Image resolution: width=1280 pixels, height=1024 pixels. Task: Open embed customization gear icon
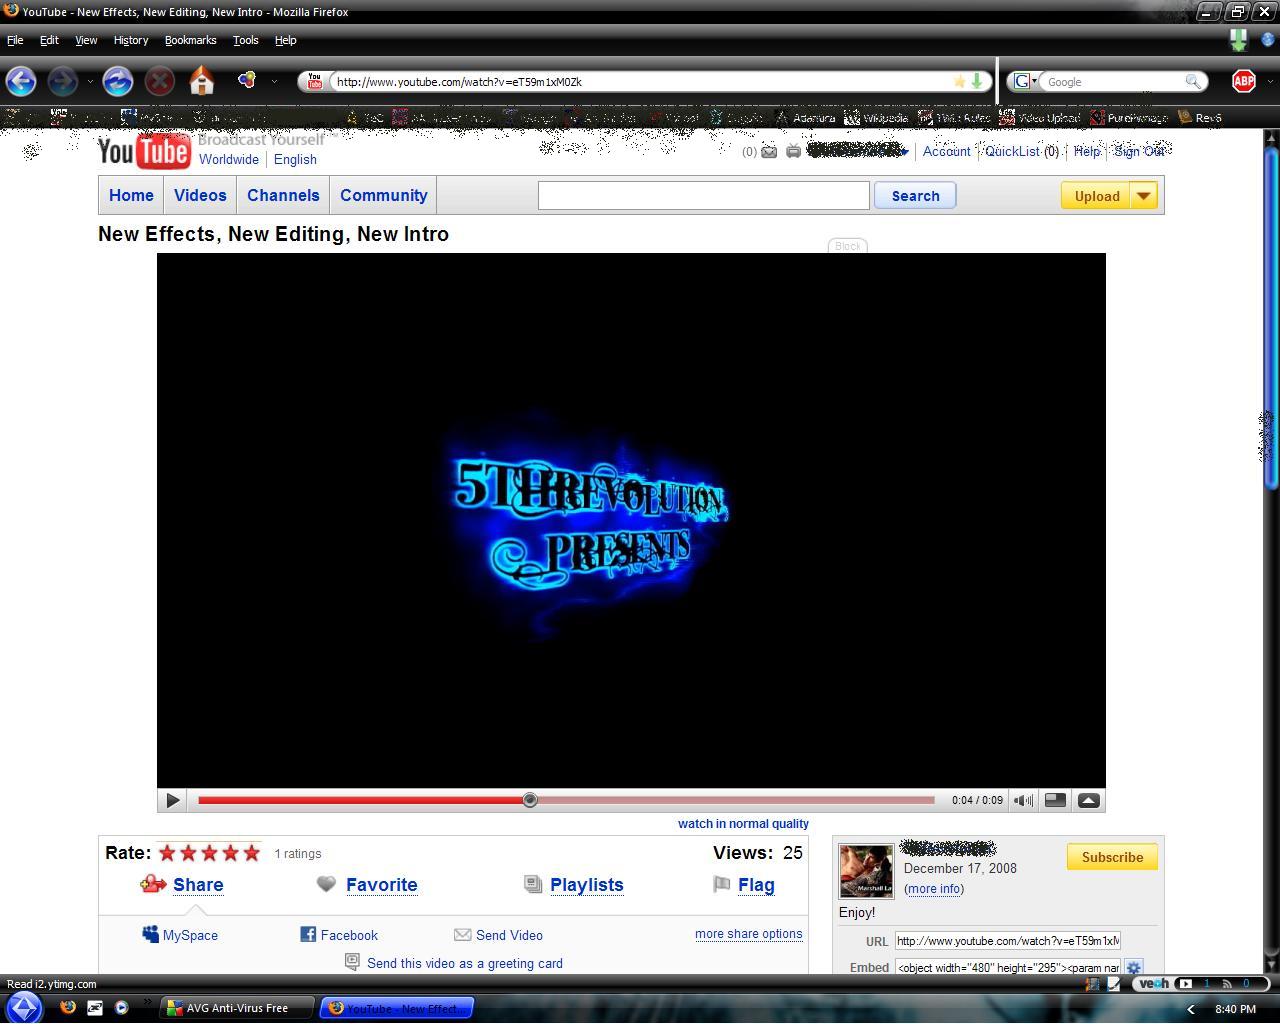coord(1133,967)
